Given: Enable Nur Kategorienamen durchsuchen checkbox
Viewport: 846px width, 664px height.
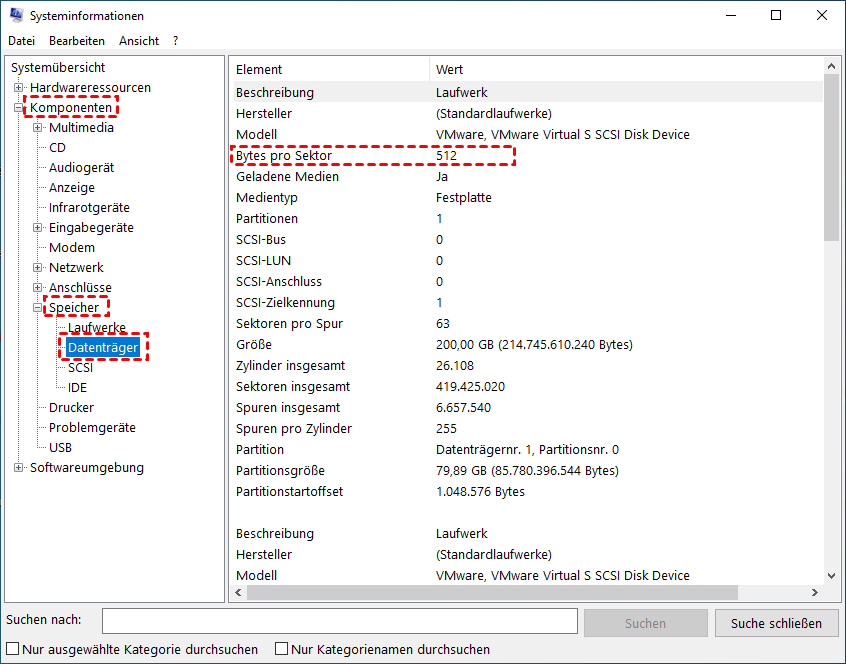Looking at the screenshot, I should click(x=281, y=649).
